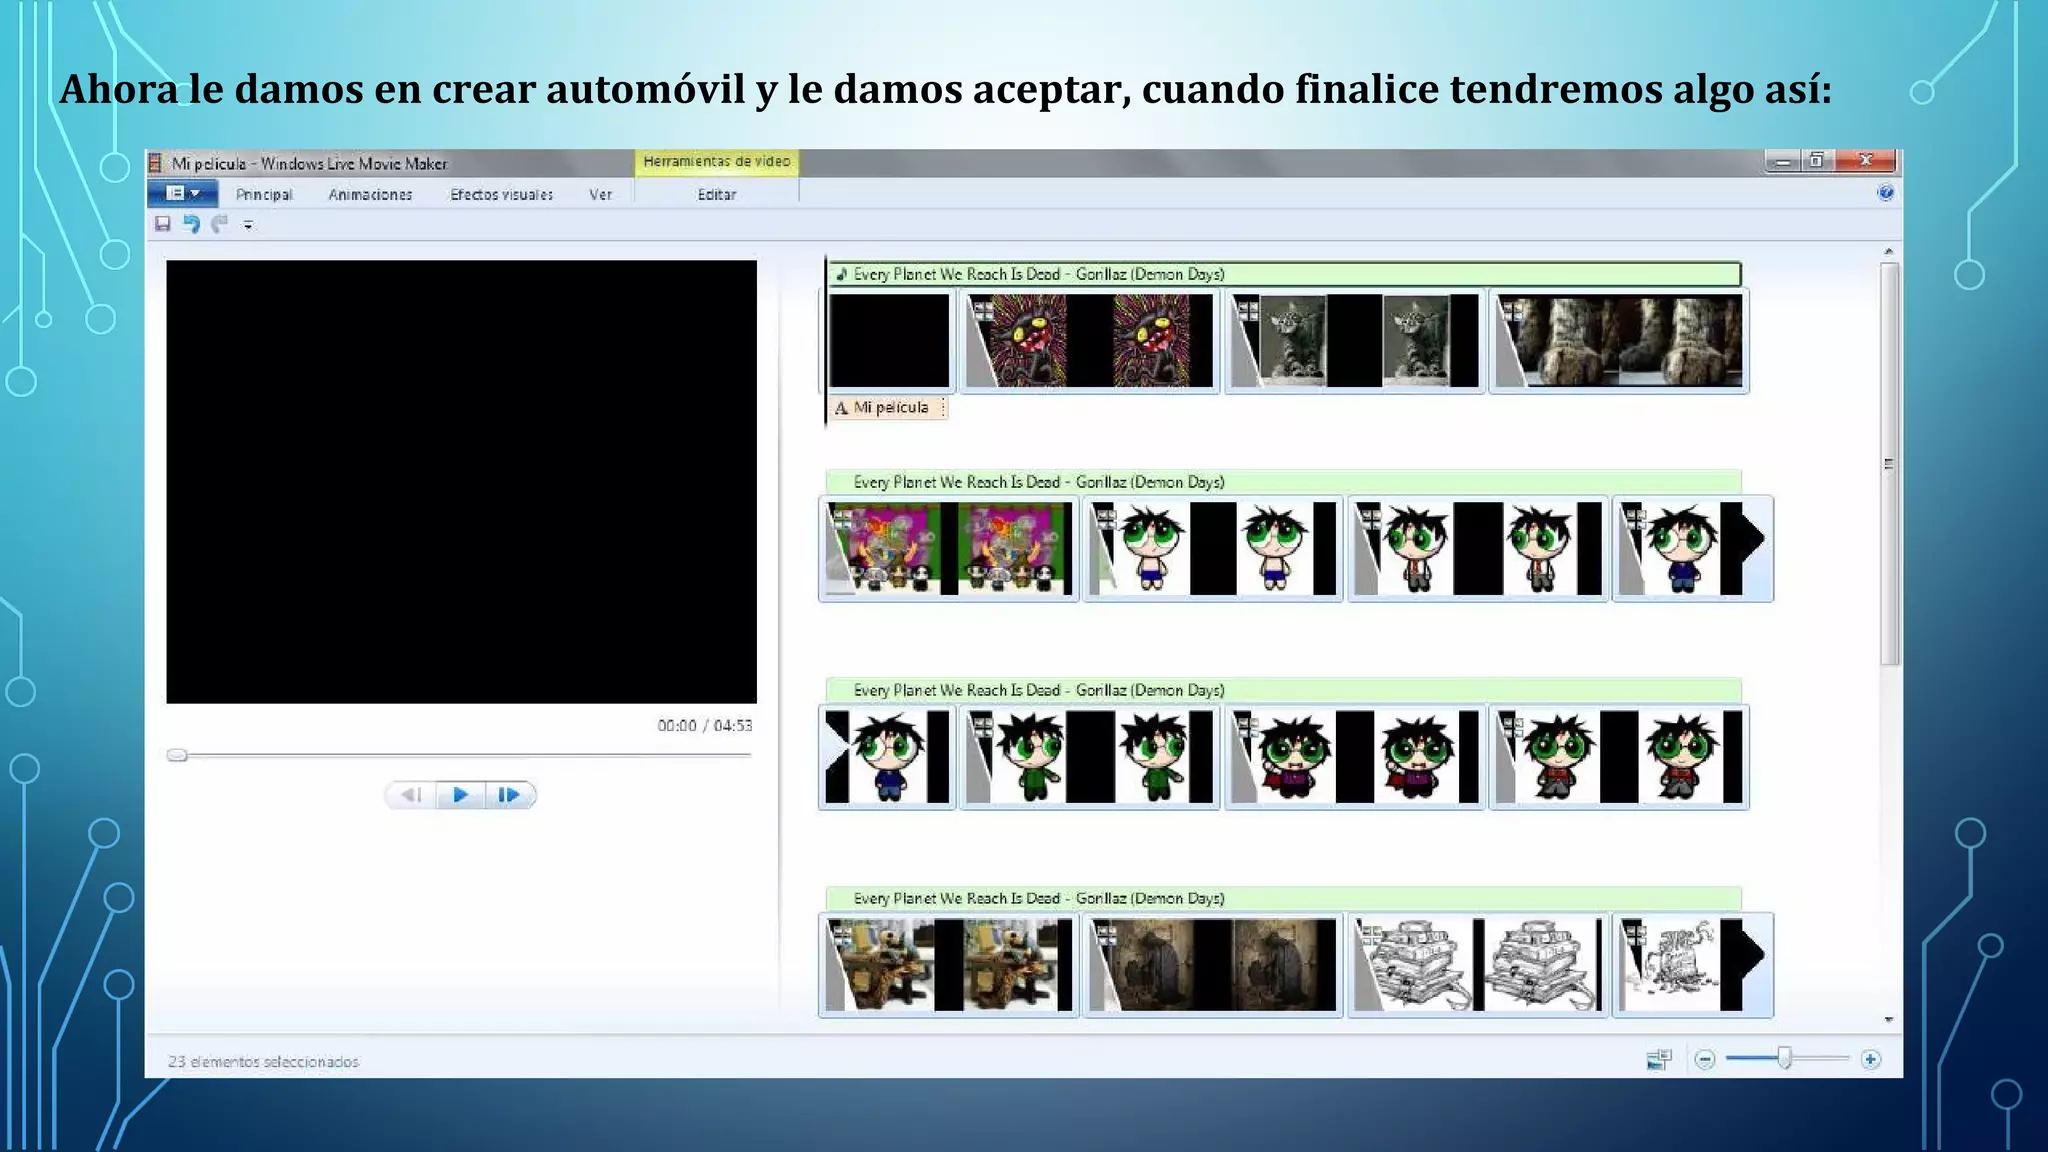Click the Redo arrow icon
The width and height of the screenshot is (2048, 1152).
(x=220, y=224)
